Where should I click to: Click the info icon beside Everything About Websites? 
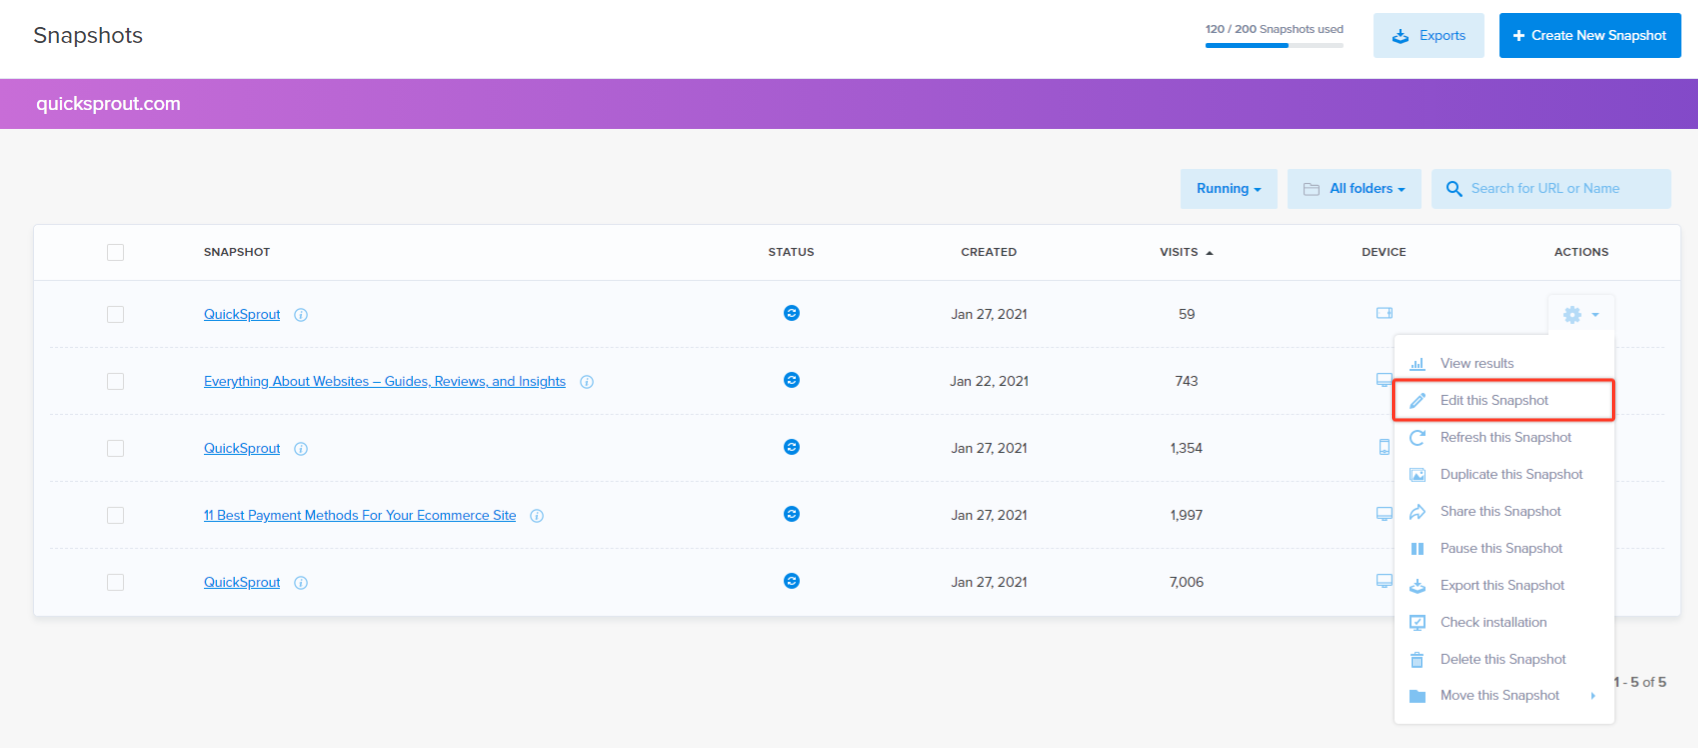587,382
